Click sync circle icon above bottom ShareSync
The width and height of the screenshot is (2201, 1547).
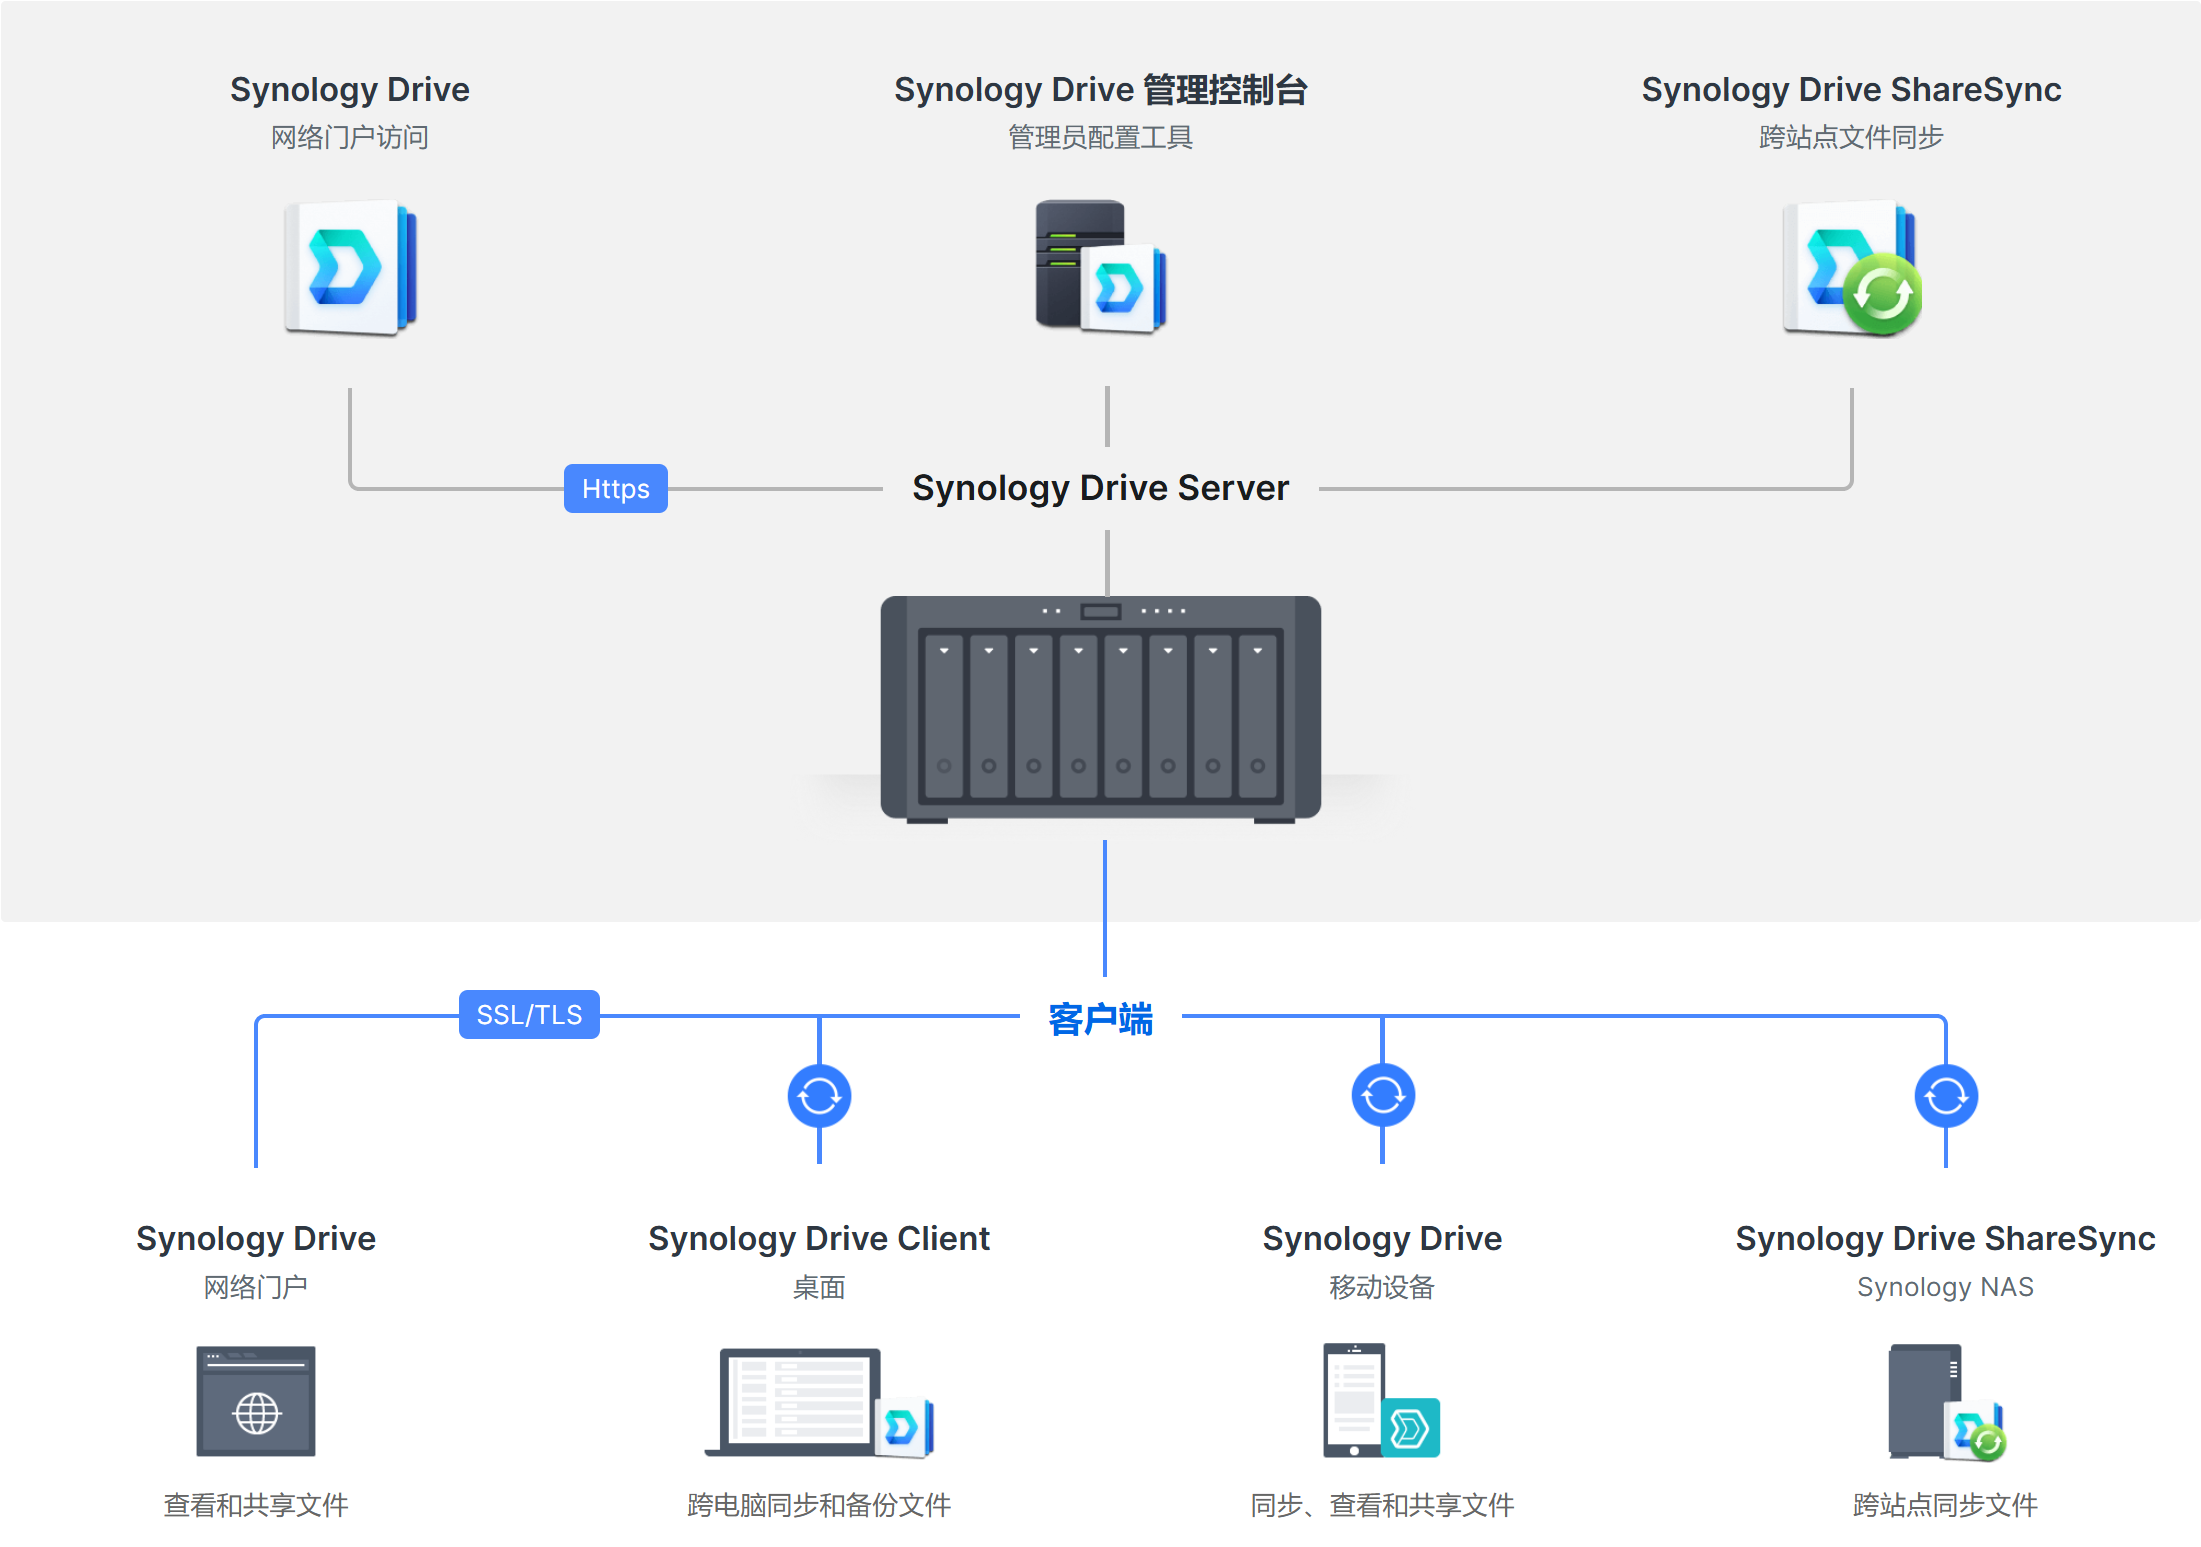click(x=1946, y=1096)
